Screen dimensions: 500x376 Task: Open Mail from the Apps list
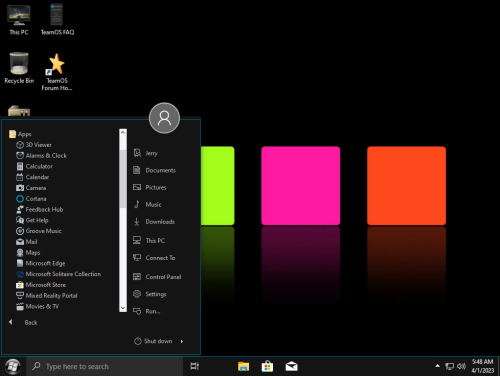pos(27,242)
